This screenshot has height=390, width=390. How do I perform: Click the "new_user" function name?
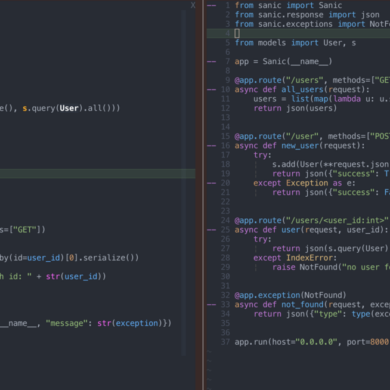pos(300,146)
